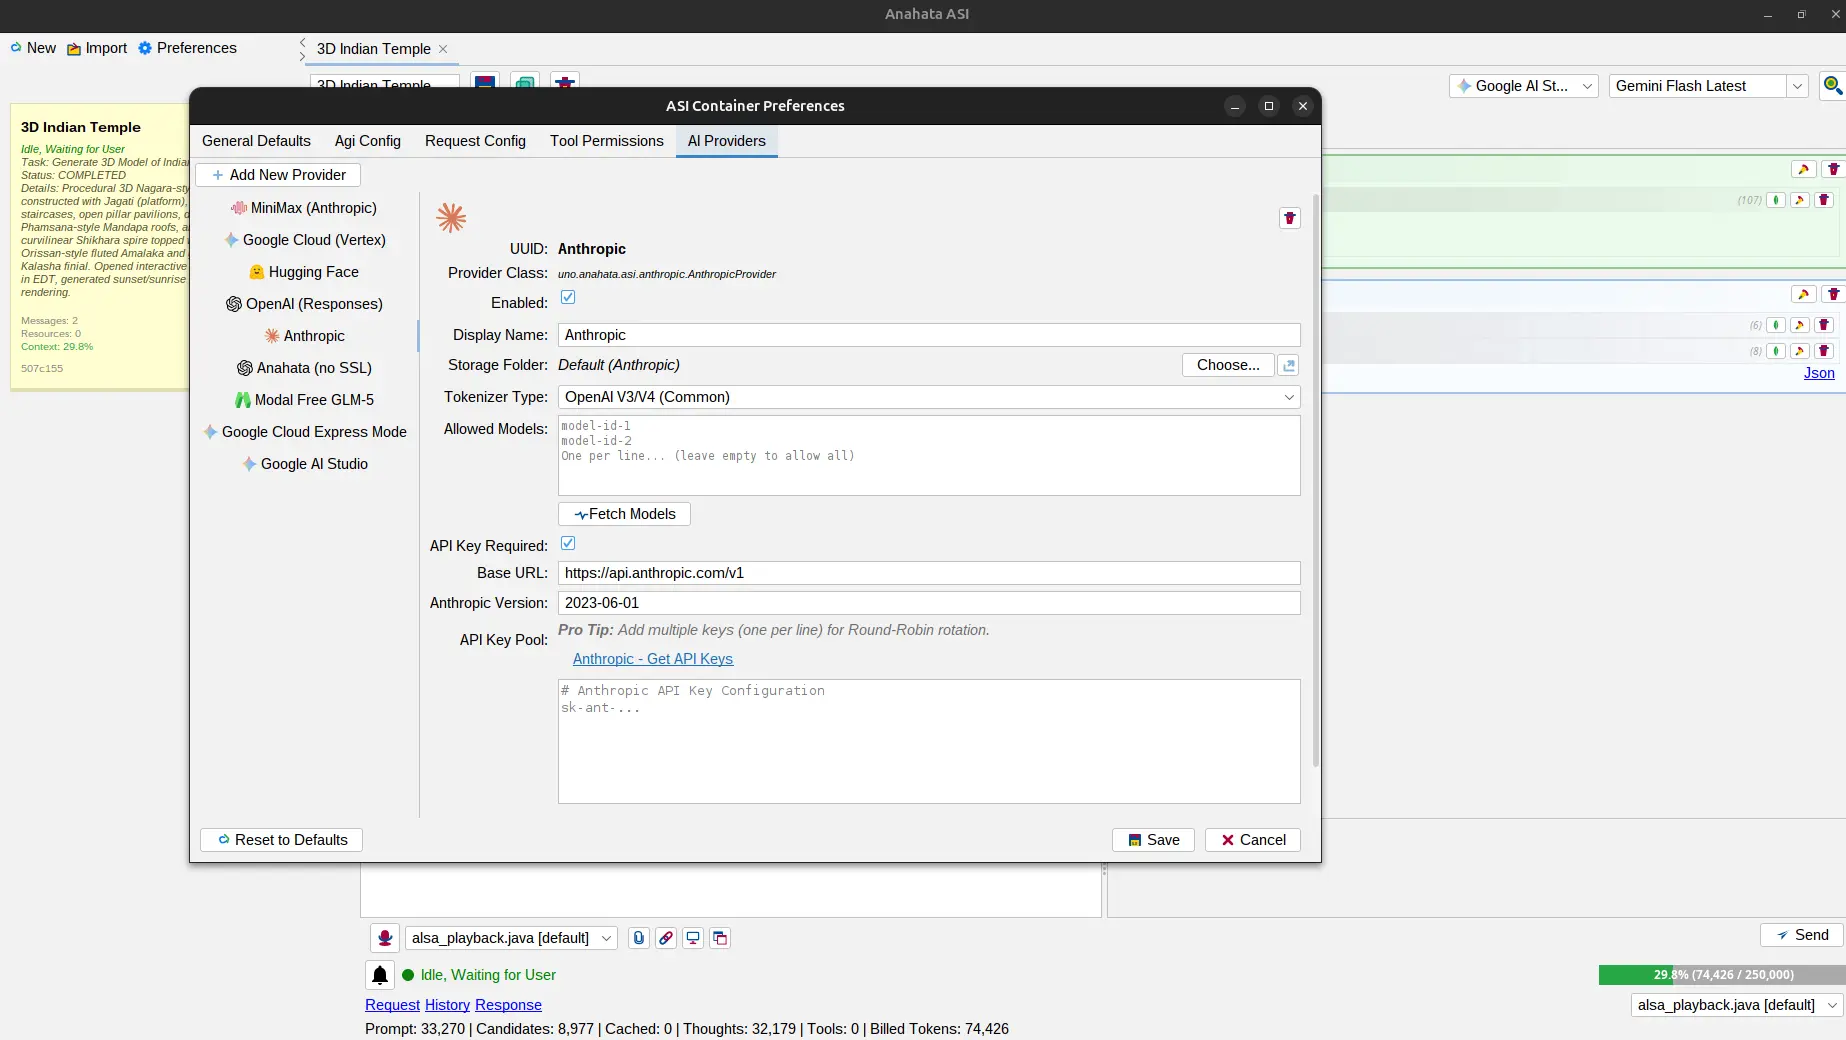1846x1040 pixels.
Task: Click the context usage progress bar
Action: (x=1722, y=974)
